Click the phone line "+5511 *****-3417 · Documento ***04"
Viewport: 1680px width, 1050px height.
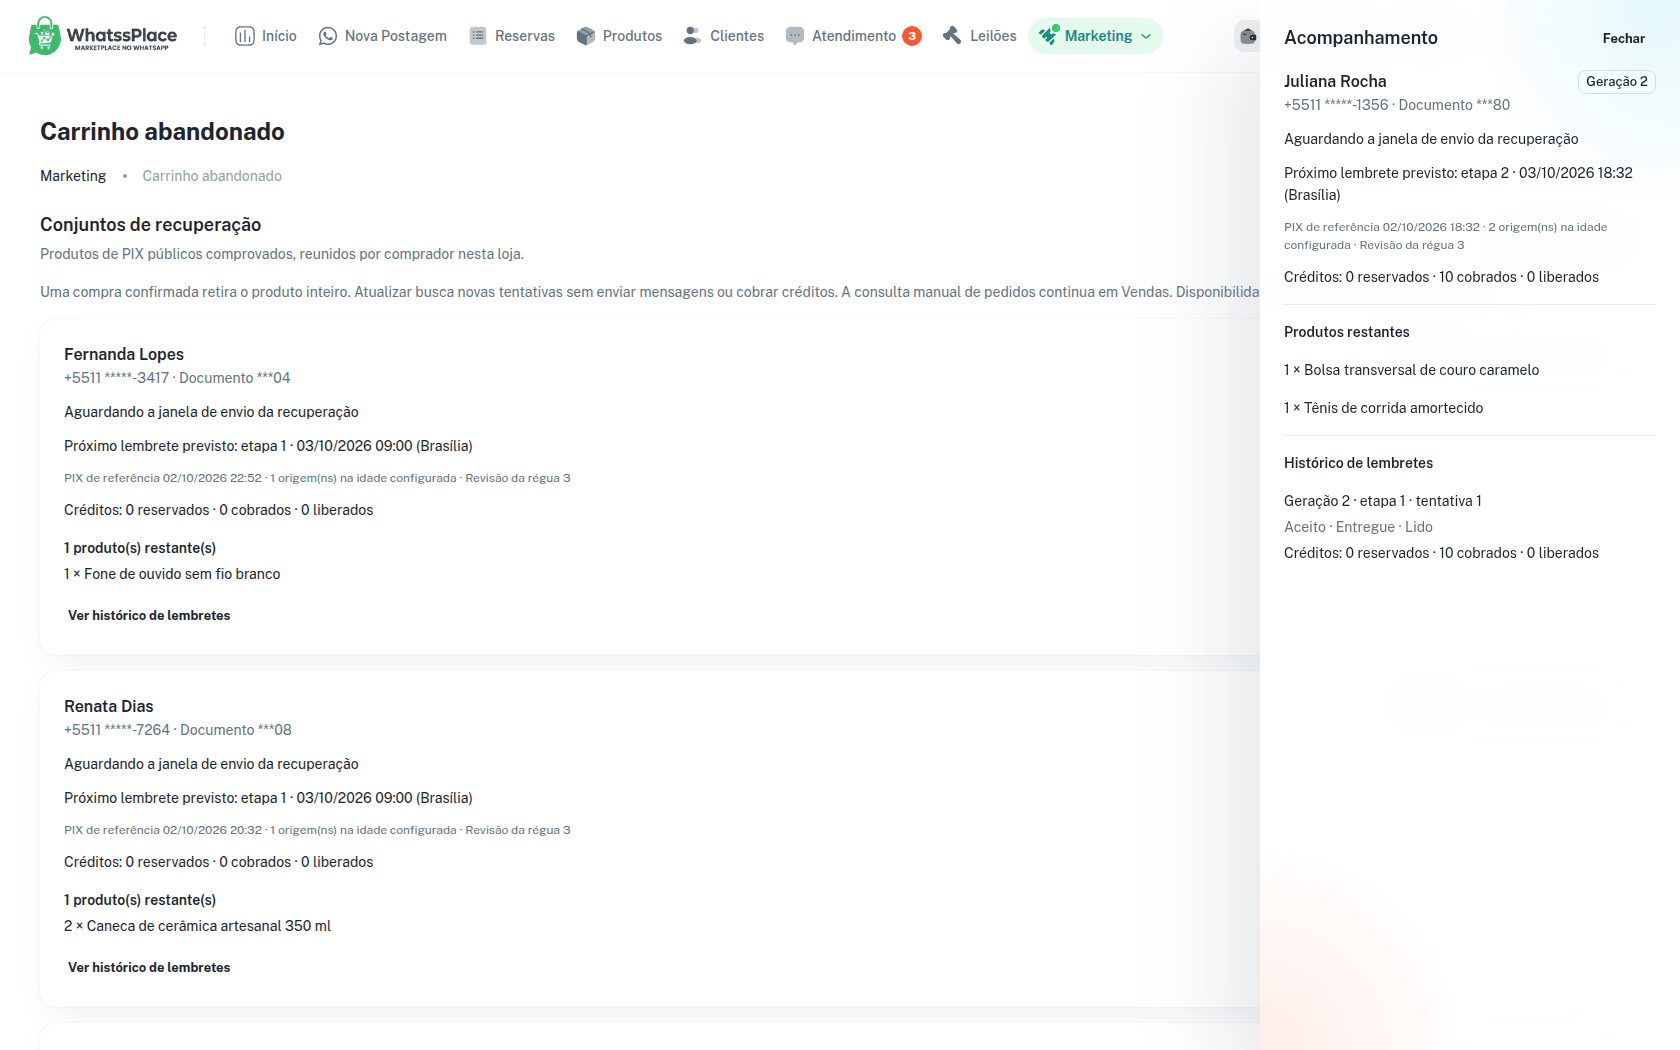pos(177,378)
